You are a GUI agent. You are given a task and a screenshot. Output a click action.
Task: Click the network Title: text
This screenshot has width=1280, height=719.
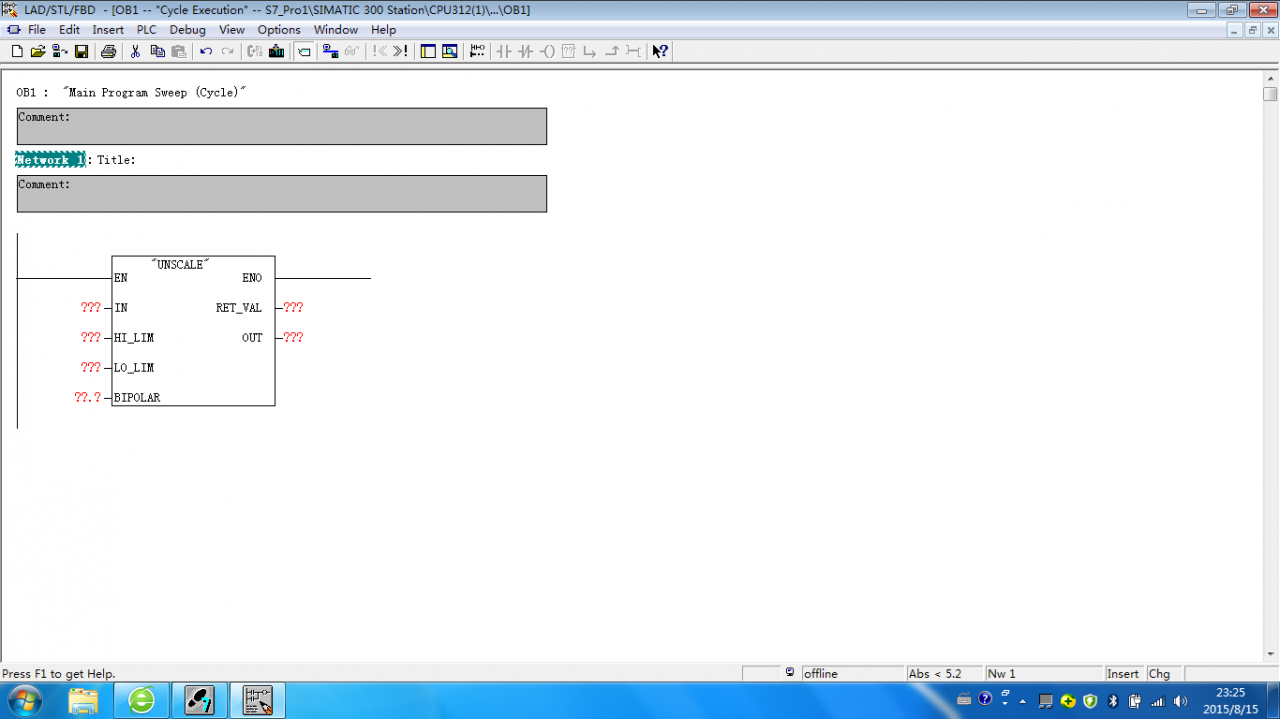coord(116,160)
